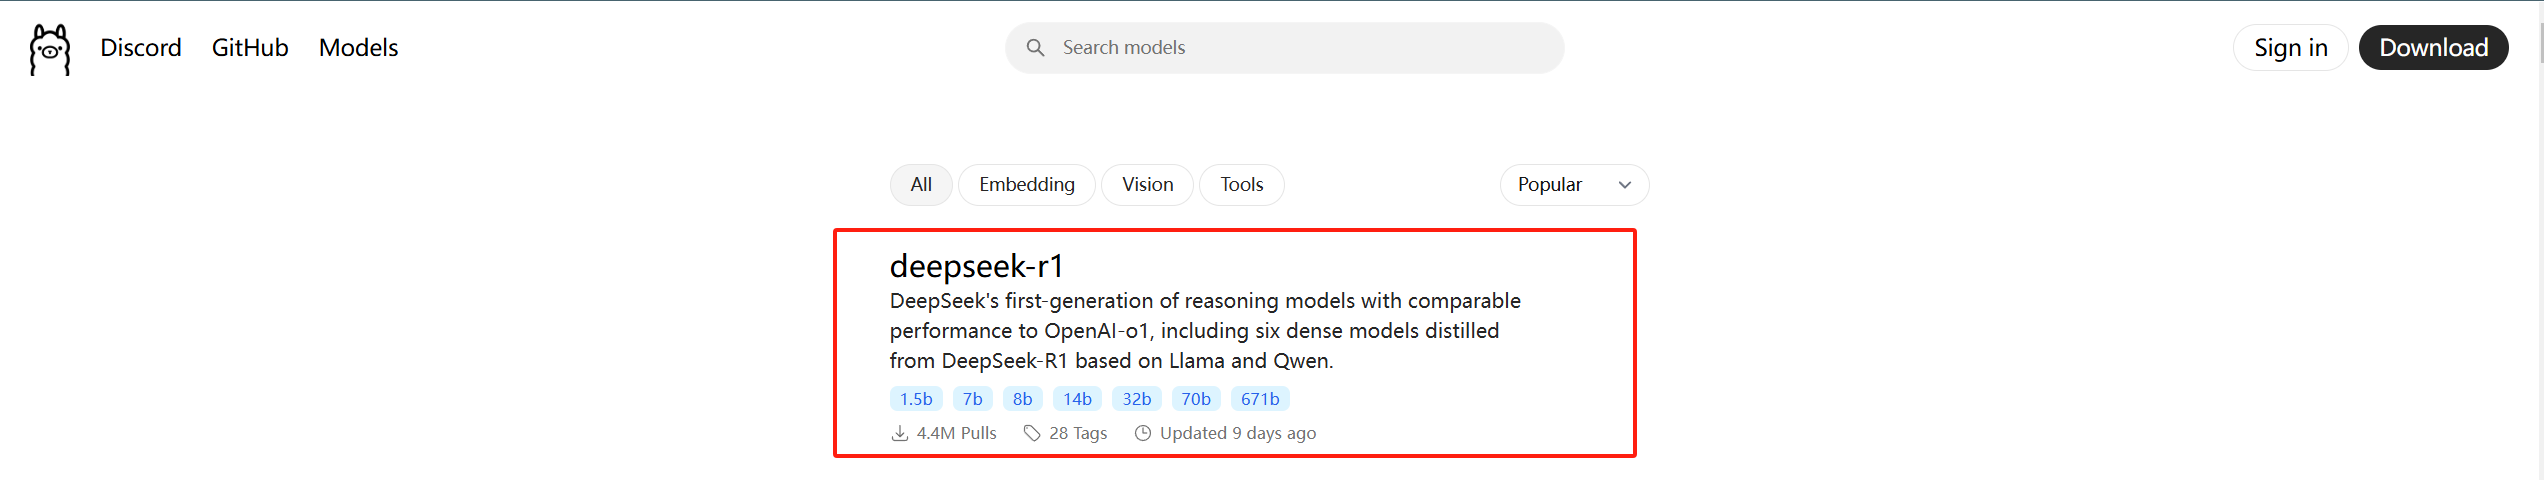Click the Download button
2544x480 pixels.
[2433, 48]
